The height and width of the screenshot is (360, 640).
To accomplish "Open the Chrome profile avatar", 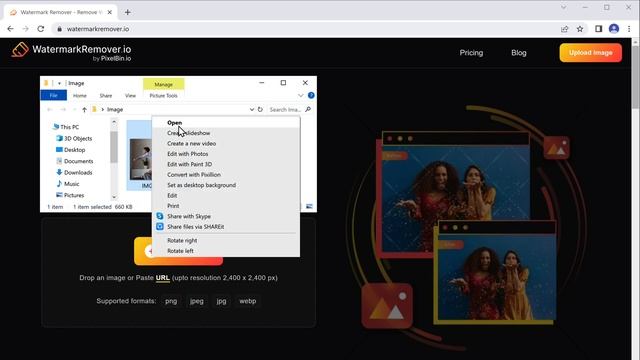I will pyautogui.click(x=614, y=29).
